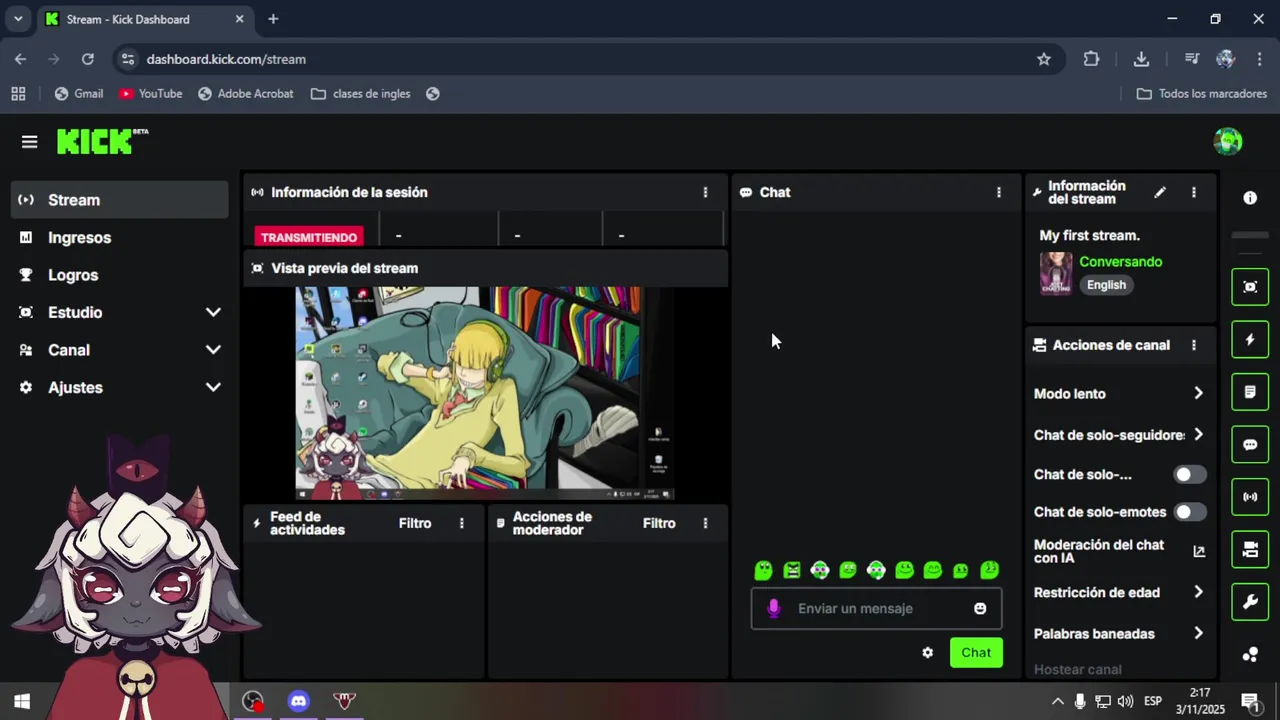Toggle the broadcast signal widget icon in right rail
This screenshot has height=720, width=1280.
[1250, 497]
